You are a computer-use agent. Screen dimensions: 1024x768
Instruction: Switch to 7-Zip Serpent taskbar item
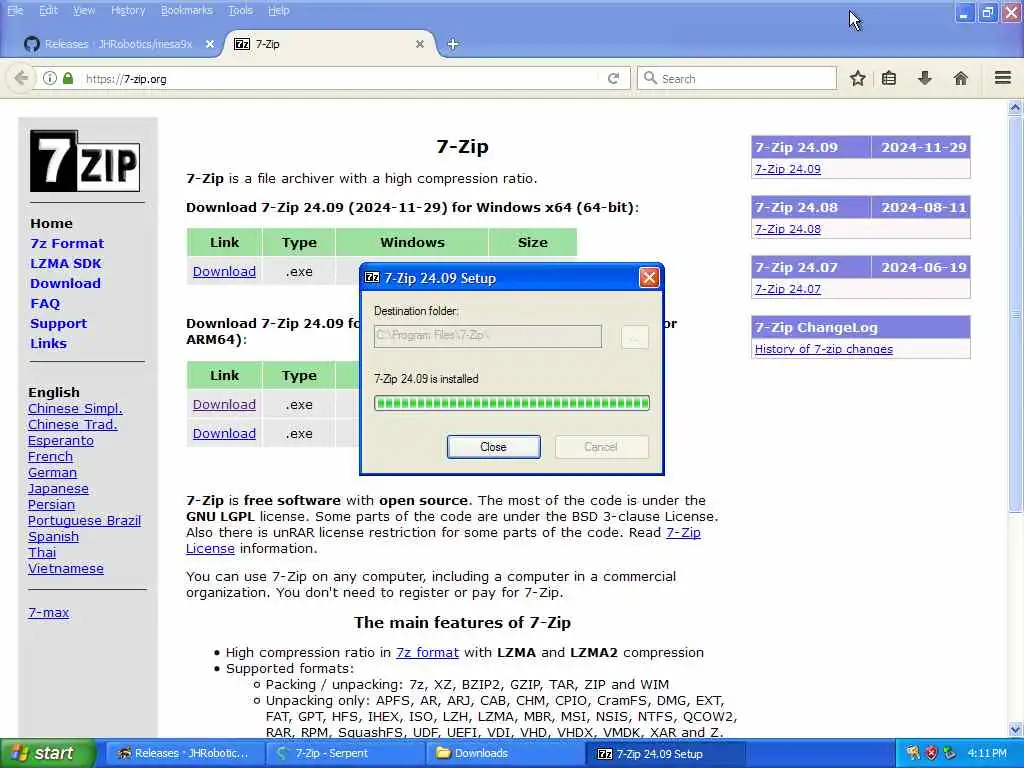[346, 753]
